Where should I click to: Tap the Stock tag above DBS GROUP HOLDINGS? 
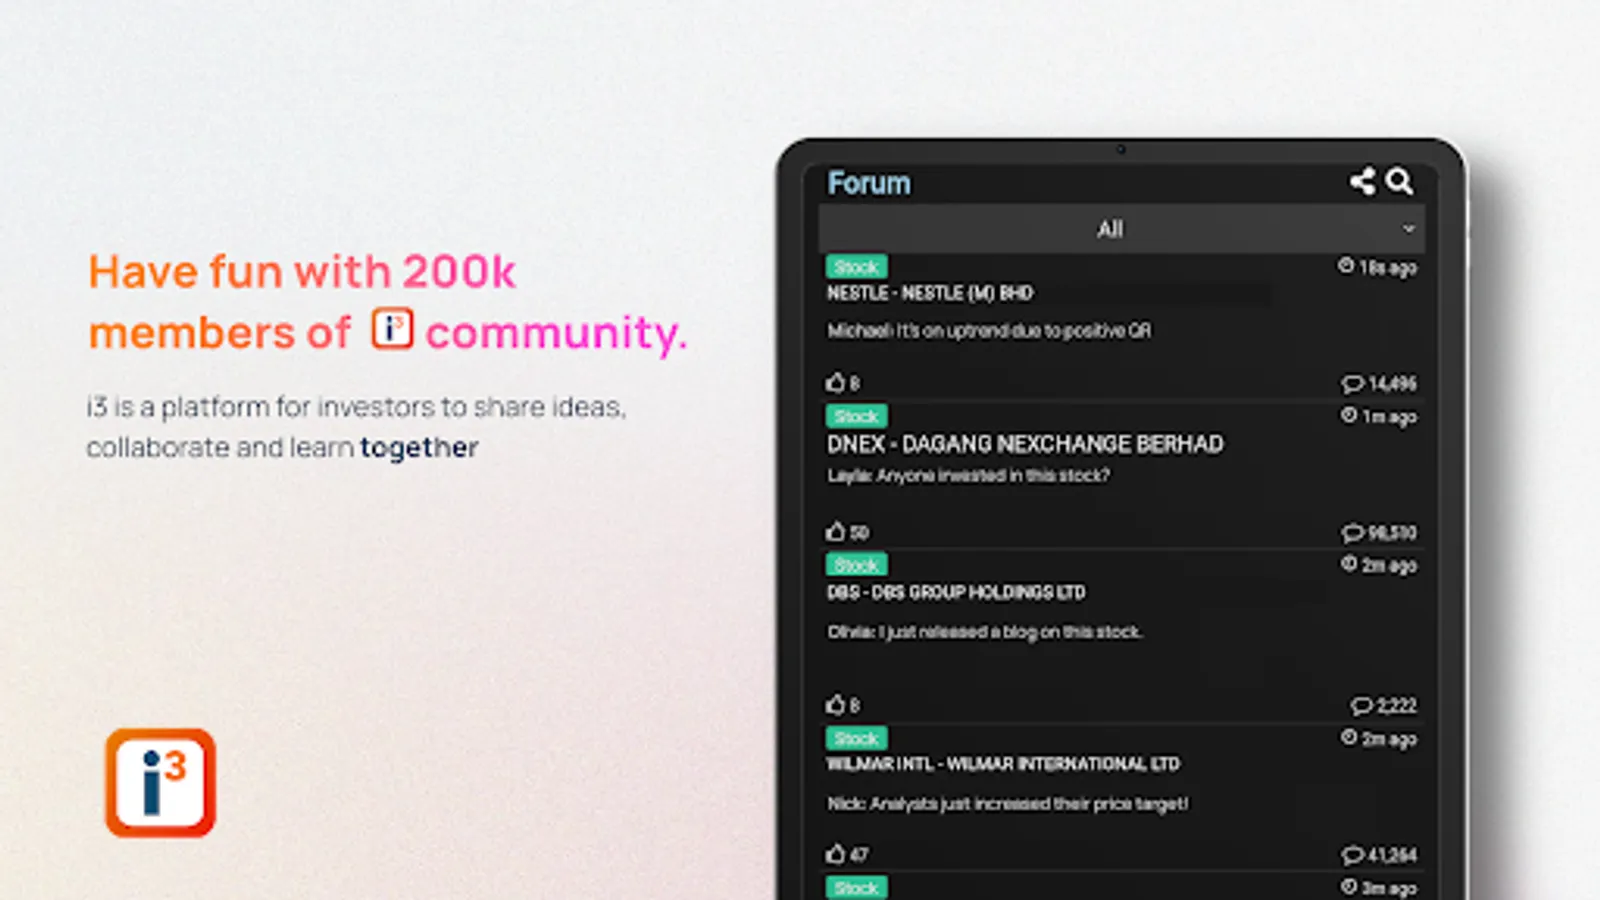pyautogui.click(x=856, y=565)
